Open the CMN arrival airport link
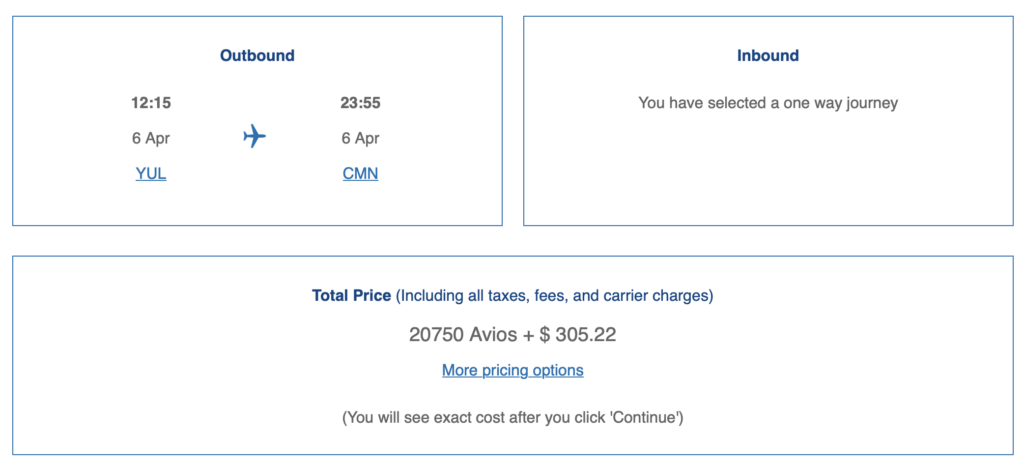 [x=360, y=174]
